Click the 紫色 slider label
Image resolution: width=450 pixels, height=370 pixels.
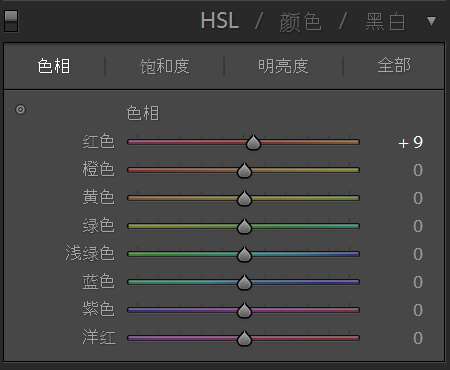tap(99, 309)
